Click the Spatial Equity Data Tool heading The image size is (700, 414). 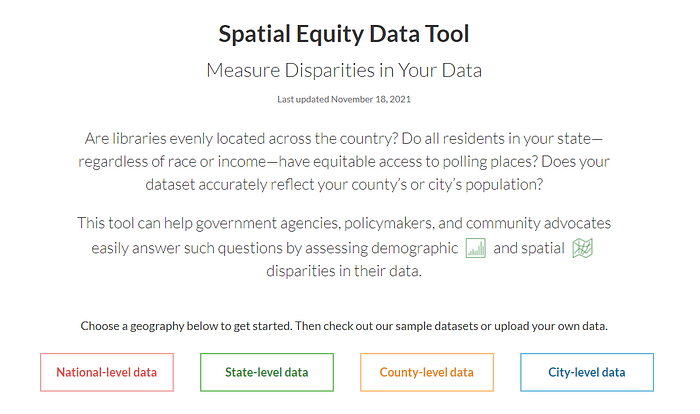tap(344, 34)
